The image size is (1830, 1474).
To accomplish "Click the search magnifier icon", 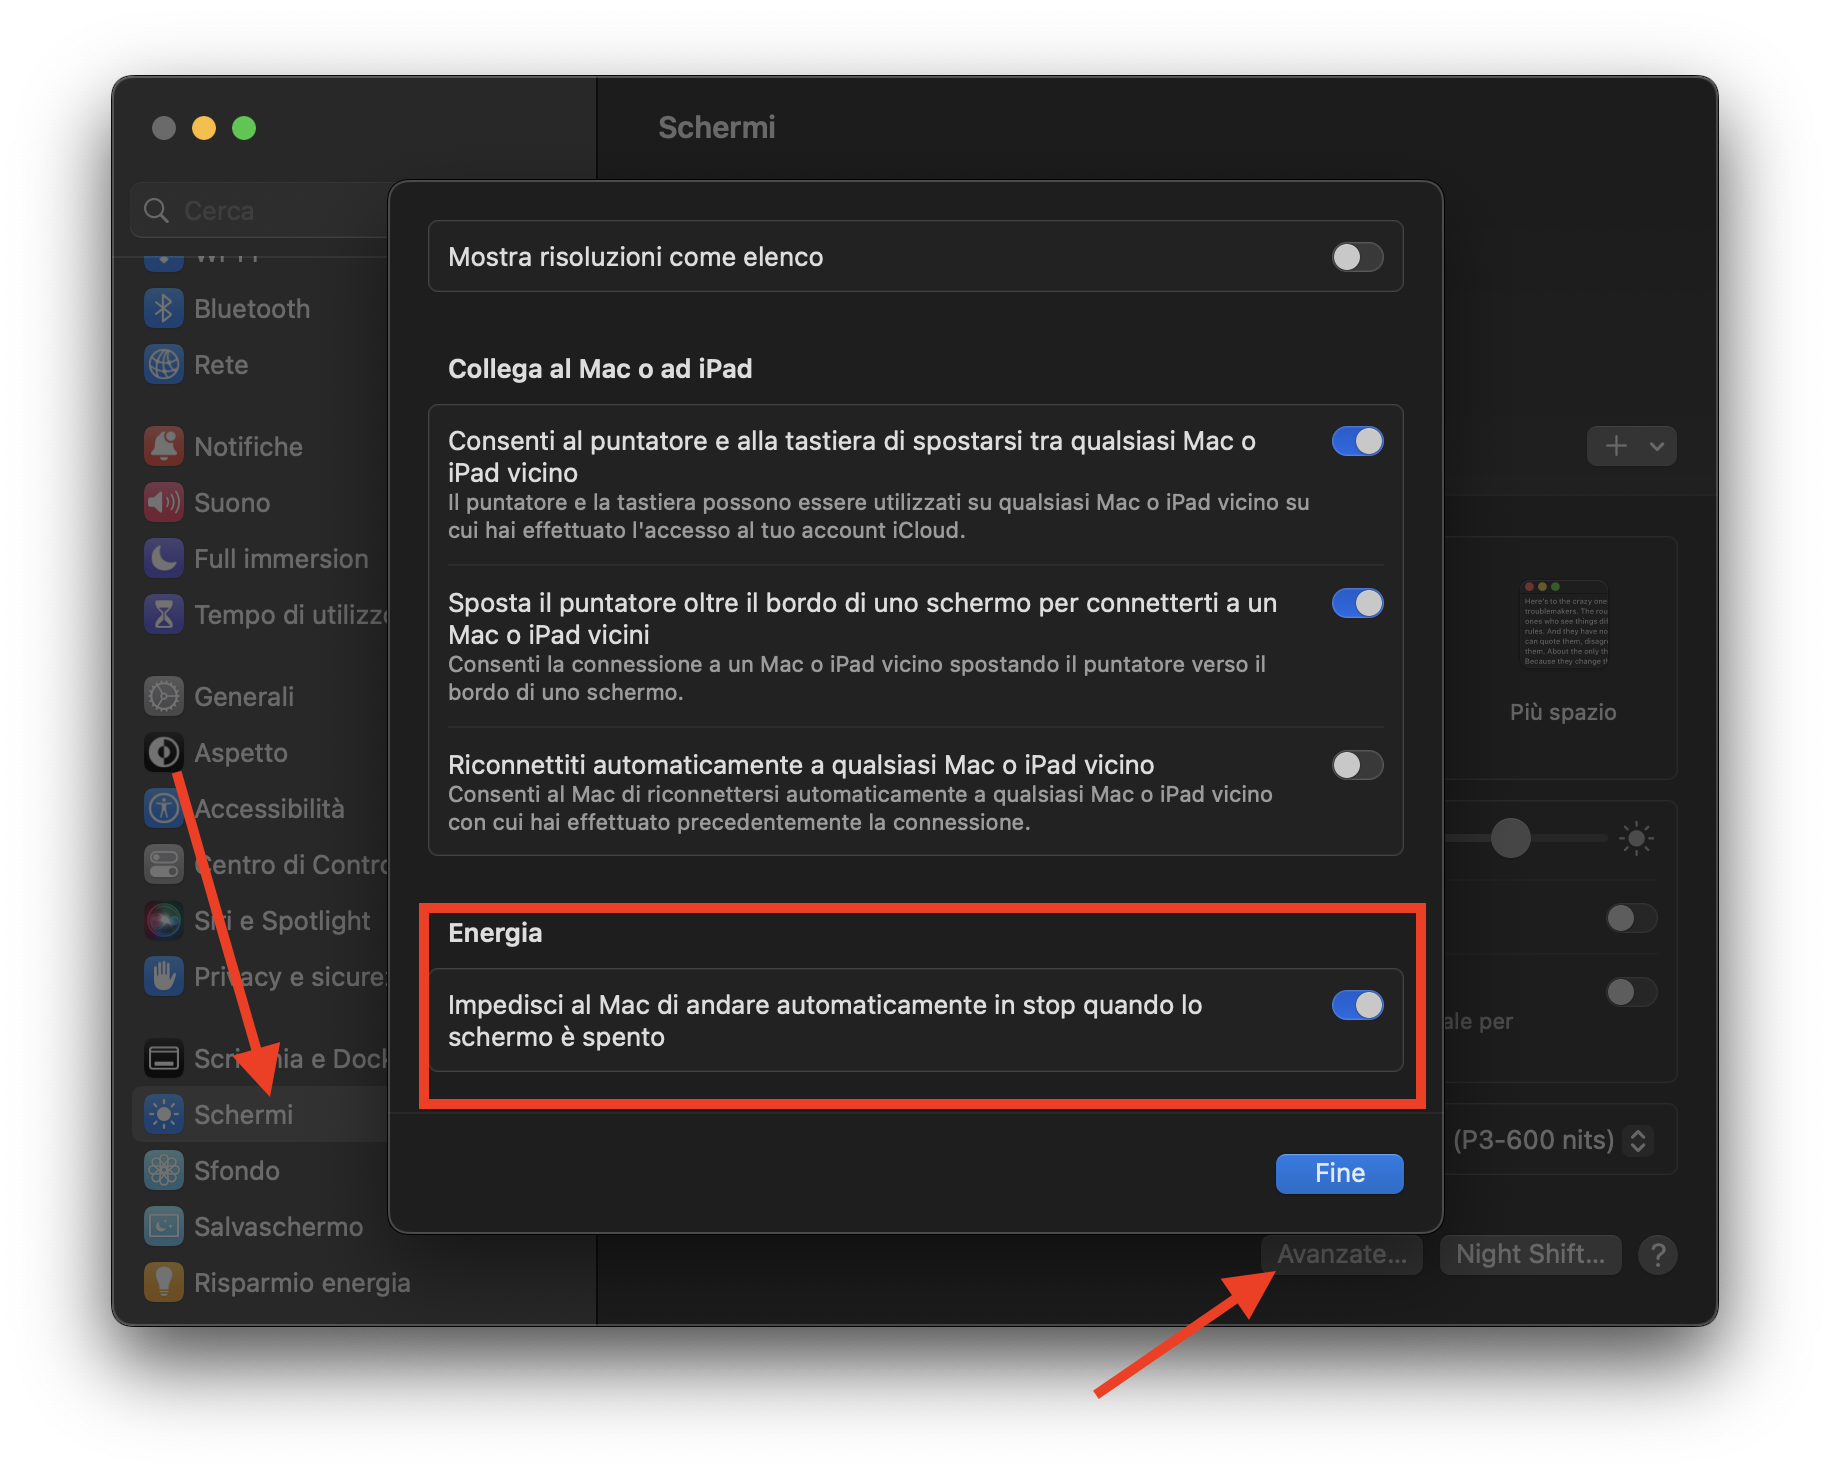I will click(156, 210).
